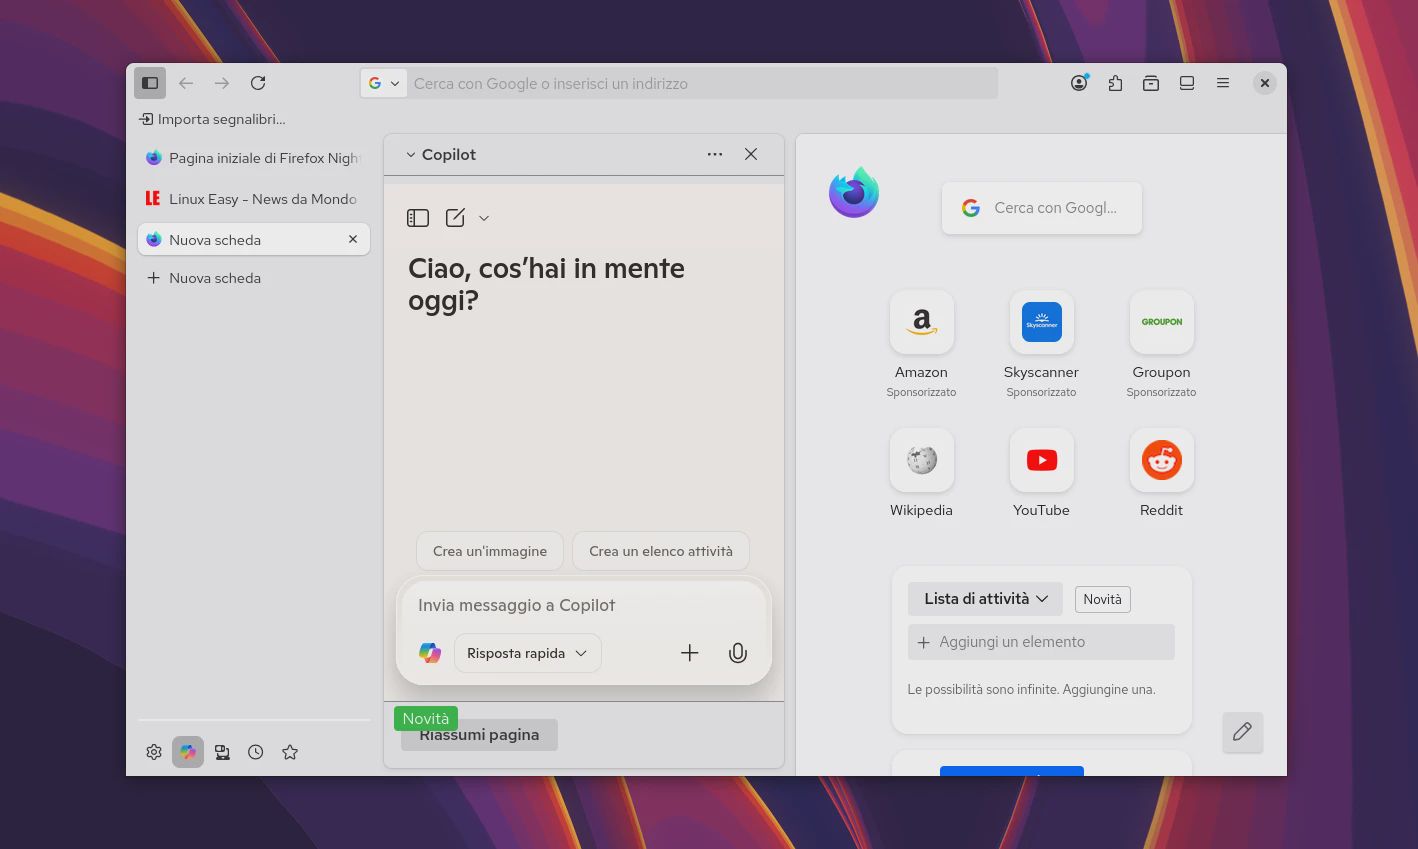Switch to Pagina iniziale di Firefox Nightly tab
This screenshot has height=849, width=1418.
254,158
